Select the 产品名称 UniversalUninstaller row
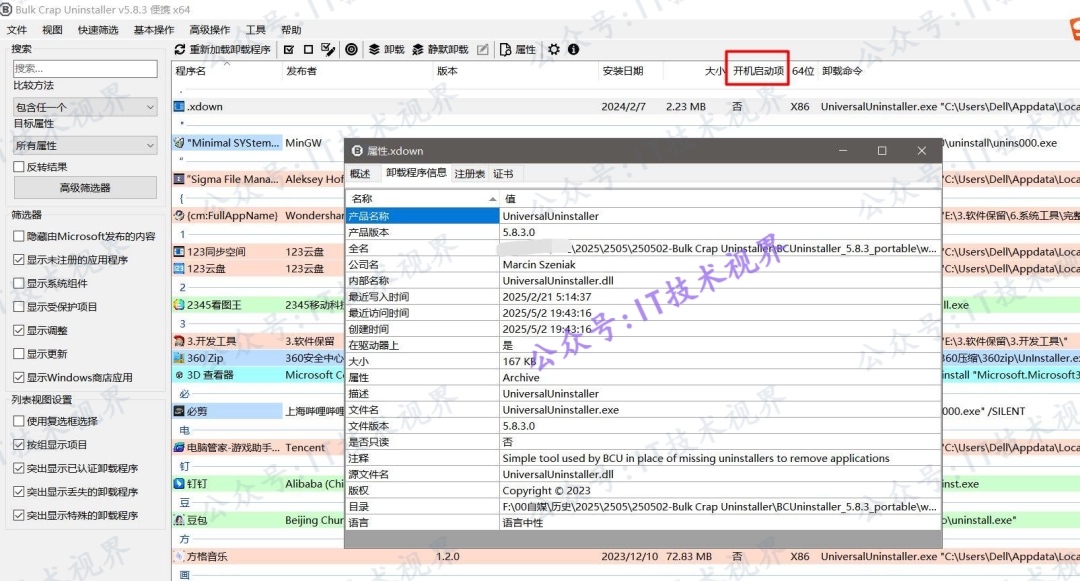 coord(643,216)
